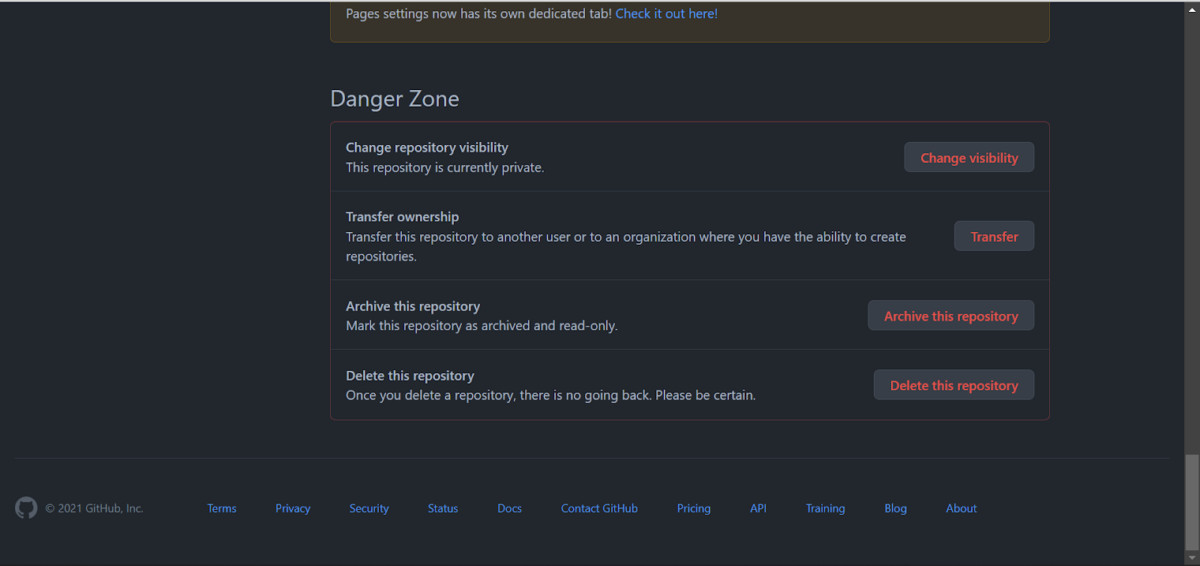1200x566 pixels.
Task: Go to the Blog footer link
Action: 896,508
